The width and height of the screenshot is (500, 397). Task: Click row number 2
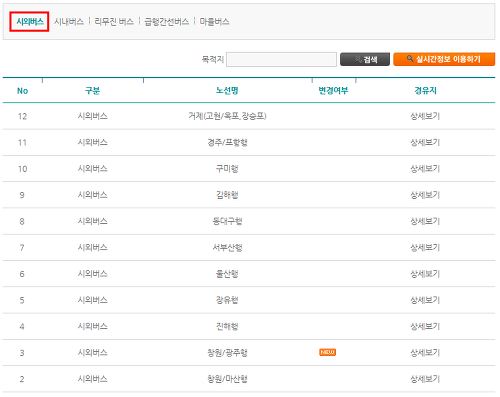pos(22,379)
